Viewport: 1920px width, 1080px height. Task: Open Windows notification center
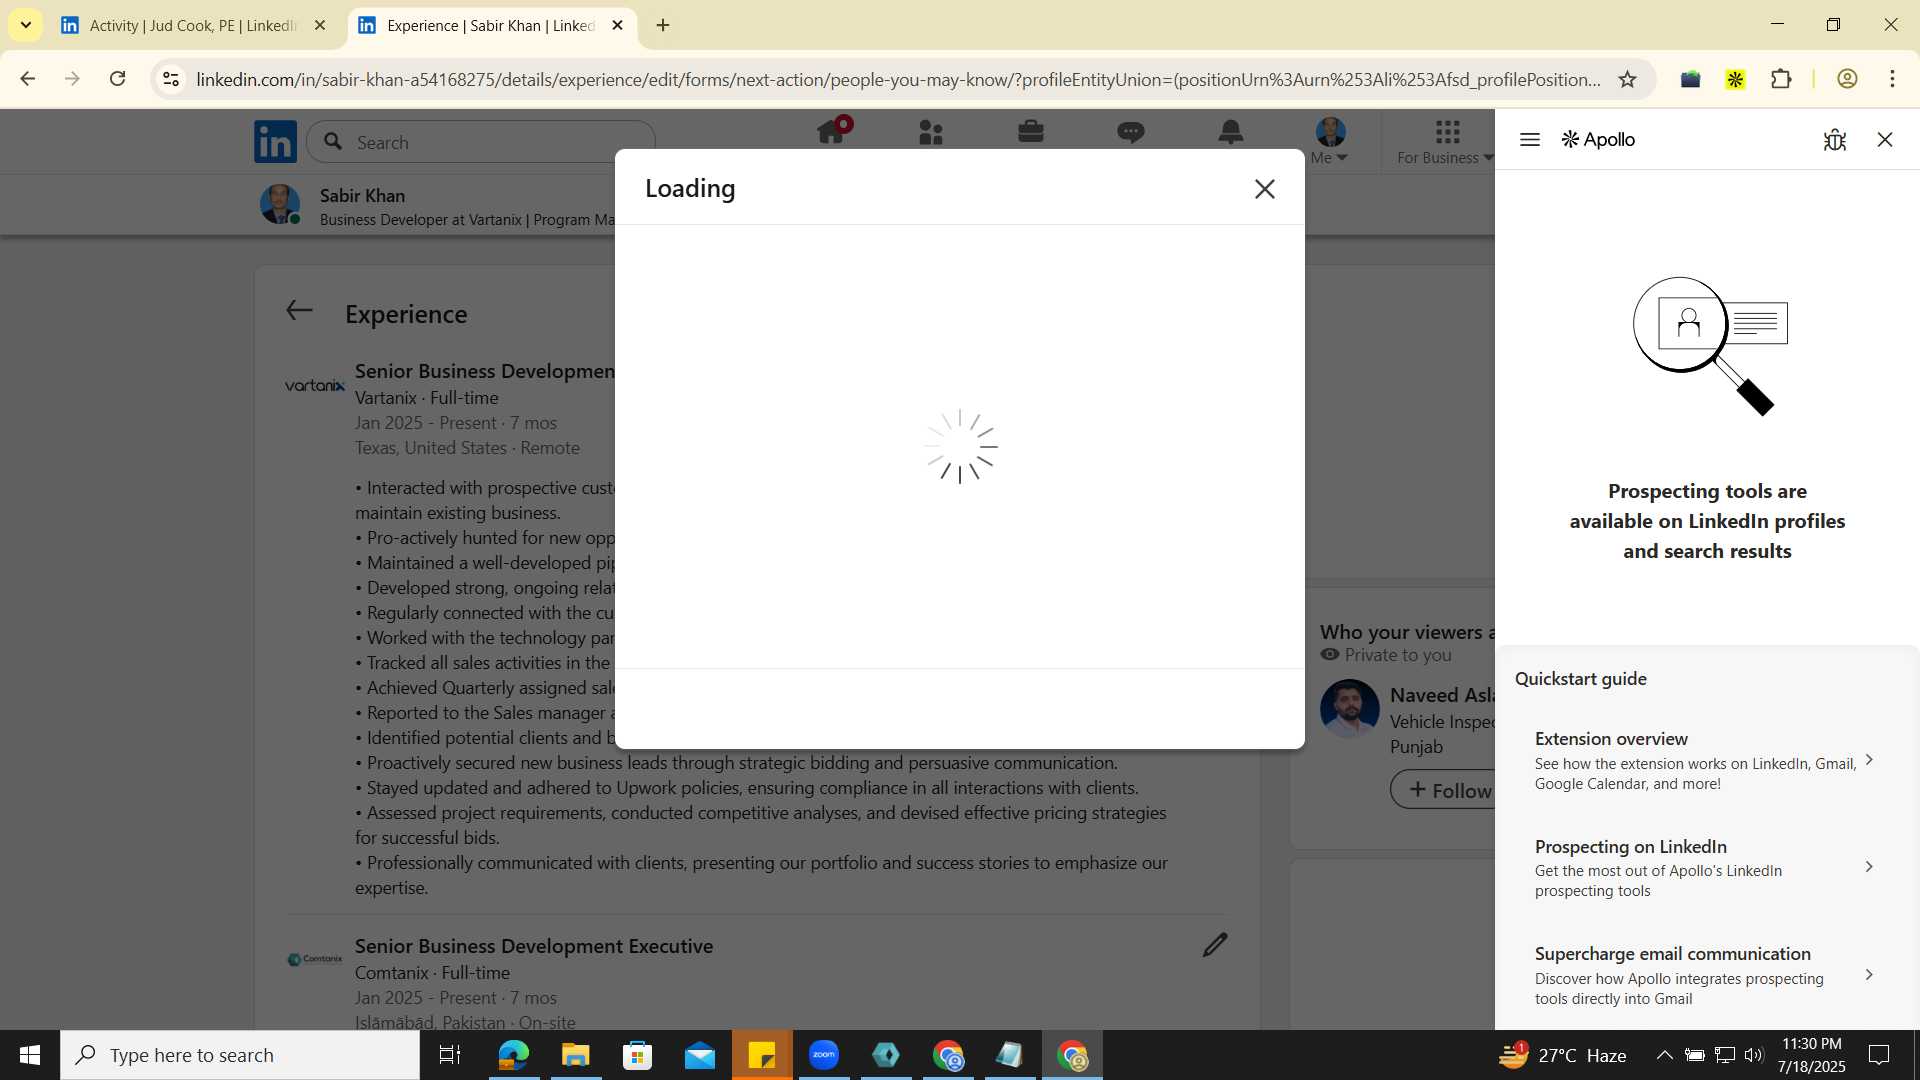tap(1879, 1055)
